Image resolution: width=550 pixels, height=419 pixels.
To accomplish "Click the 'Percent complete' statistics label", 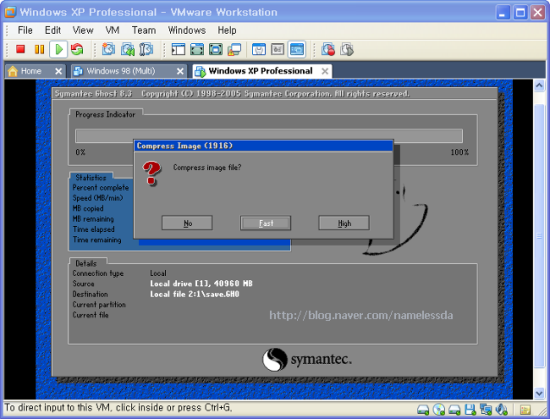I will (101, 188).
